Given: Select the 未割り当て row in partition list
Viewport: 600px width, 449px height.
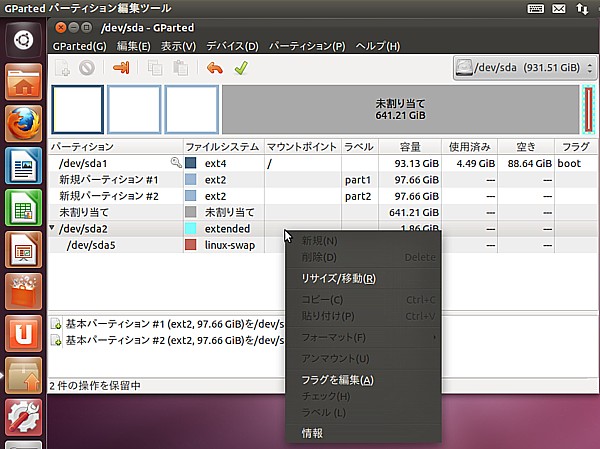Looking at the screenshot, I should tap(322, 212).
